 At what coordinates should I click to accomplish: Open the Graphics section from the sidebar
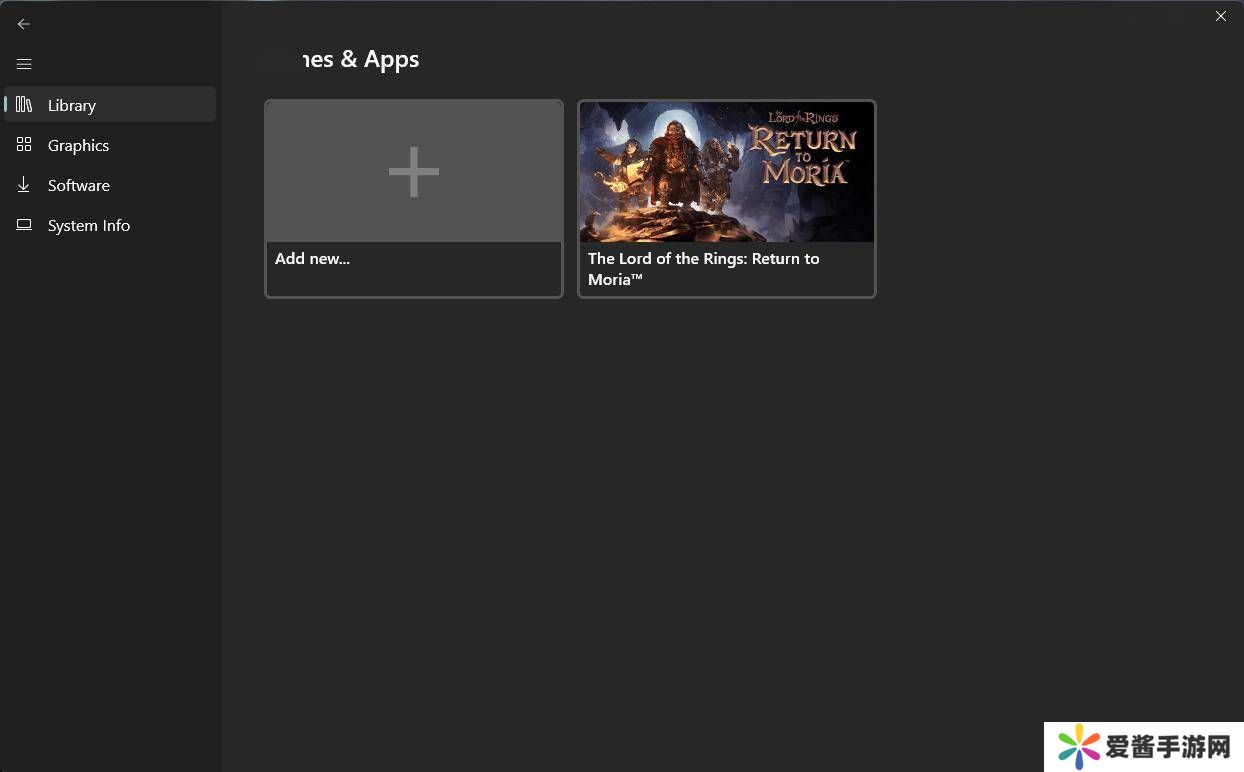(78, 145)
